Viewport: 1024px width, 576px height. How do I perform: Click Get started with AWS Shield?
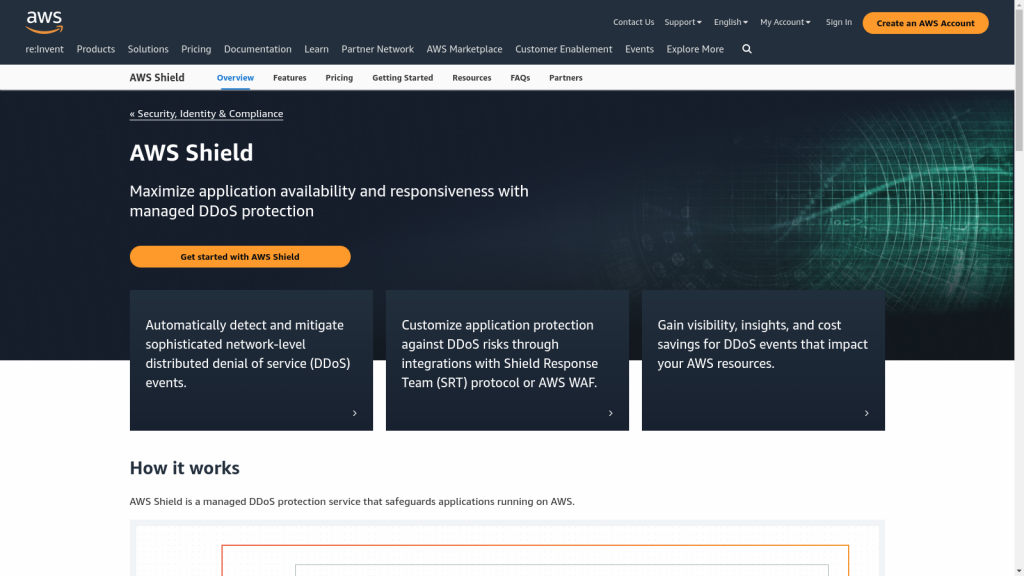coord(240,256)
